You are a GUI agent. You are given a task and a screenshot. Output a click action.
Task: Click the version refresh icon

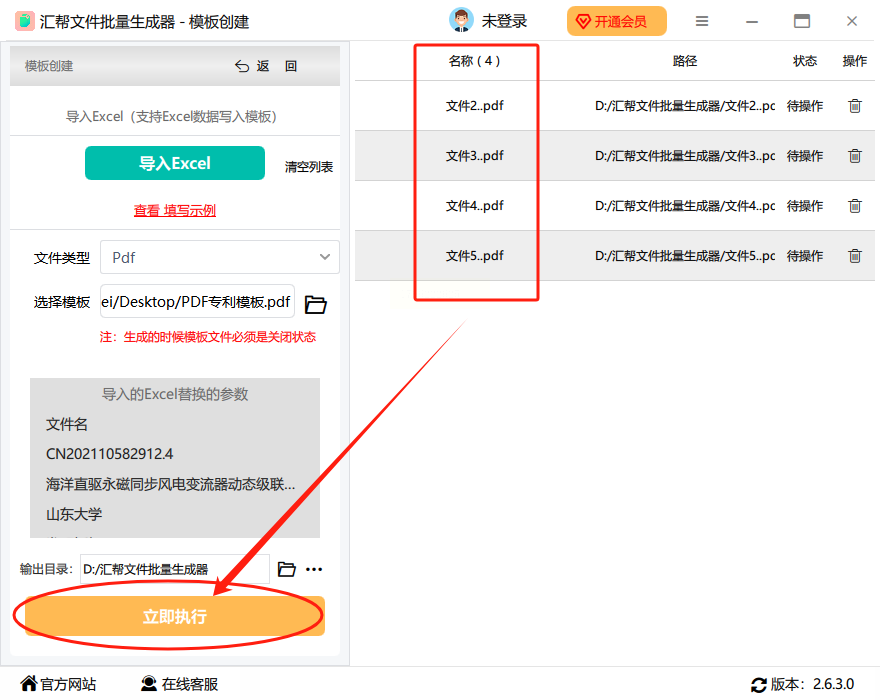click(x=759, y=684)
